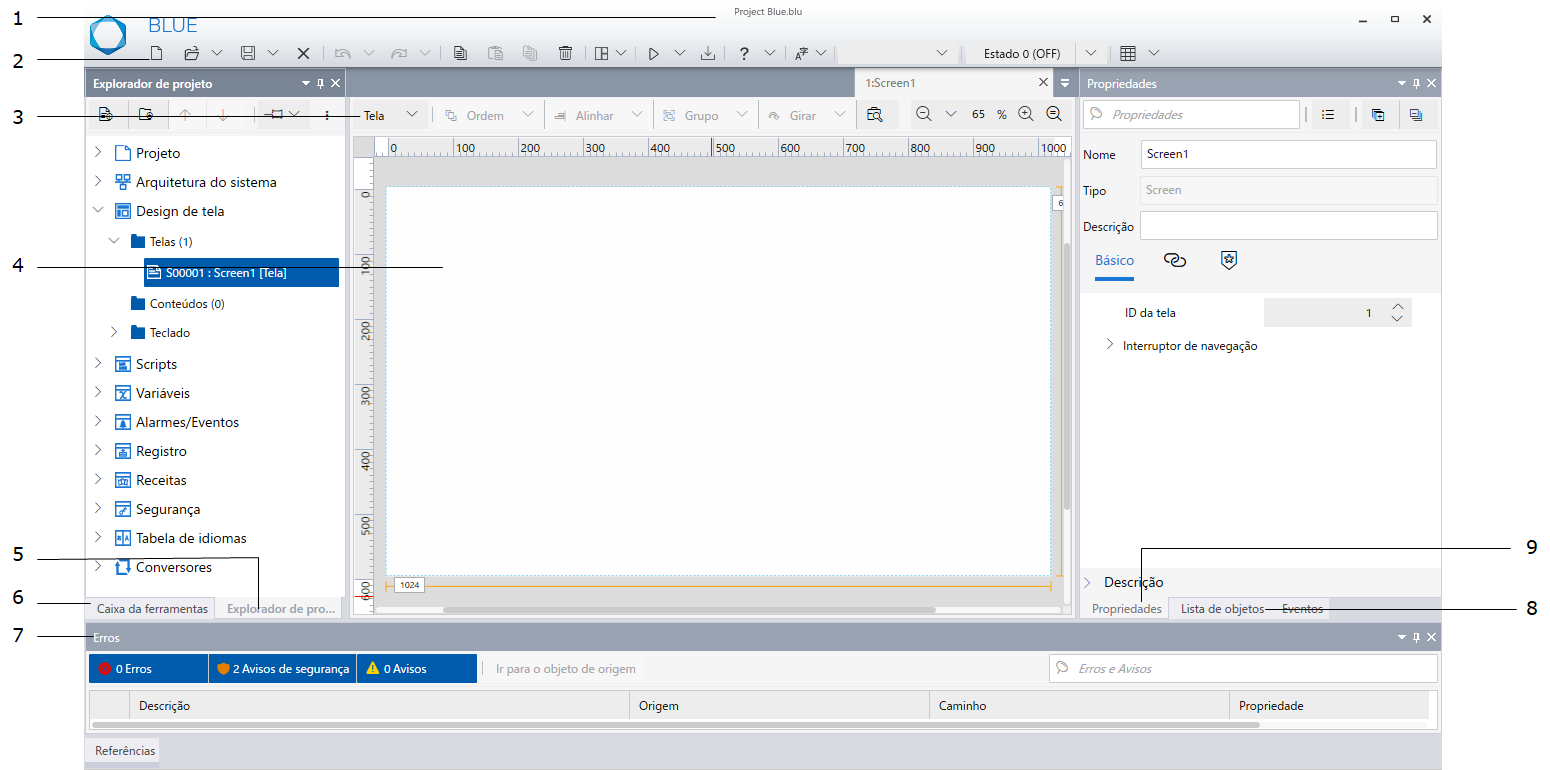Open the Tela toolbar menu button
The height and width of the screenshot is (770, 1550).
coord(390,115)
